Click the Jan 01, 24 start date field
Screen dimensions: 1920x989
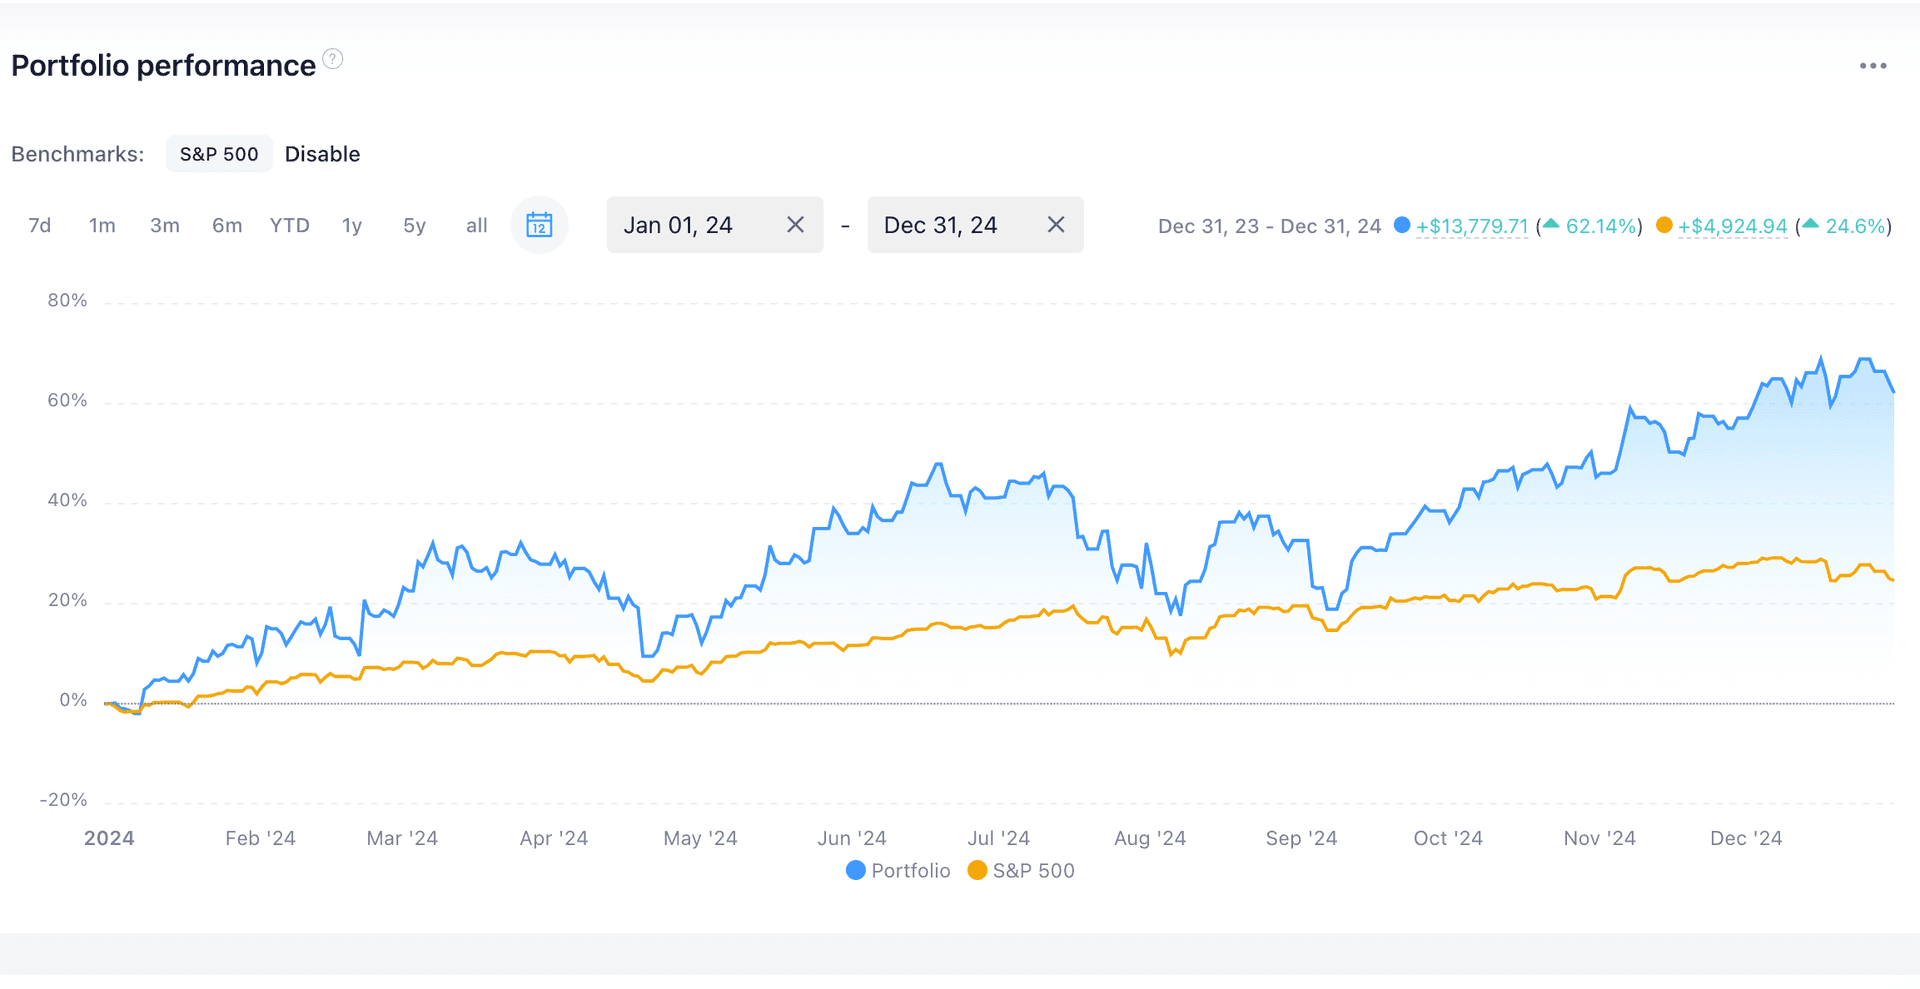point(690,225)
